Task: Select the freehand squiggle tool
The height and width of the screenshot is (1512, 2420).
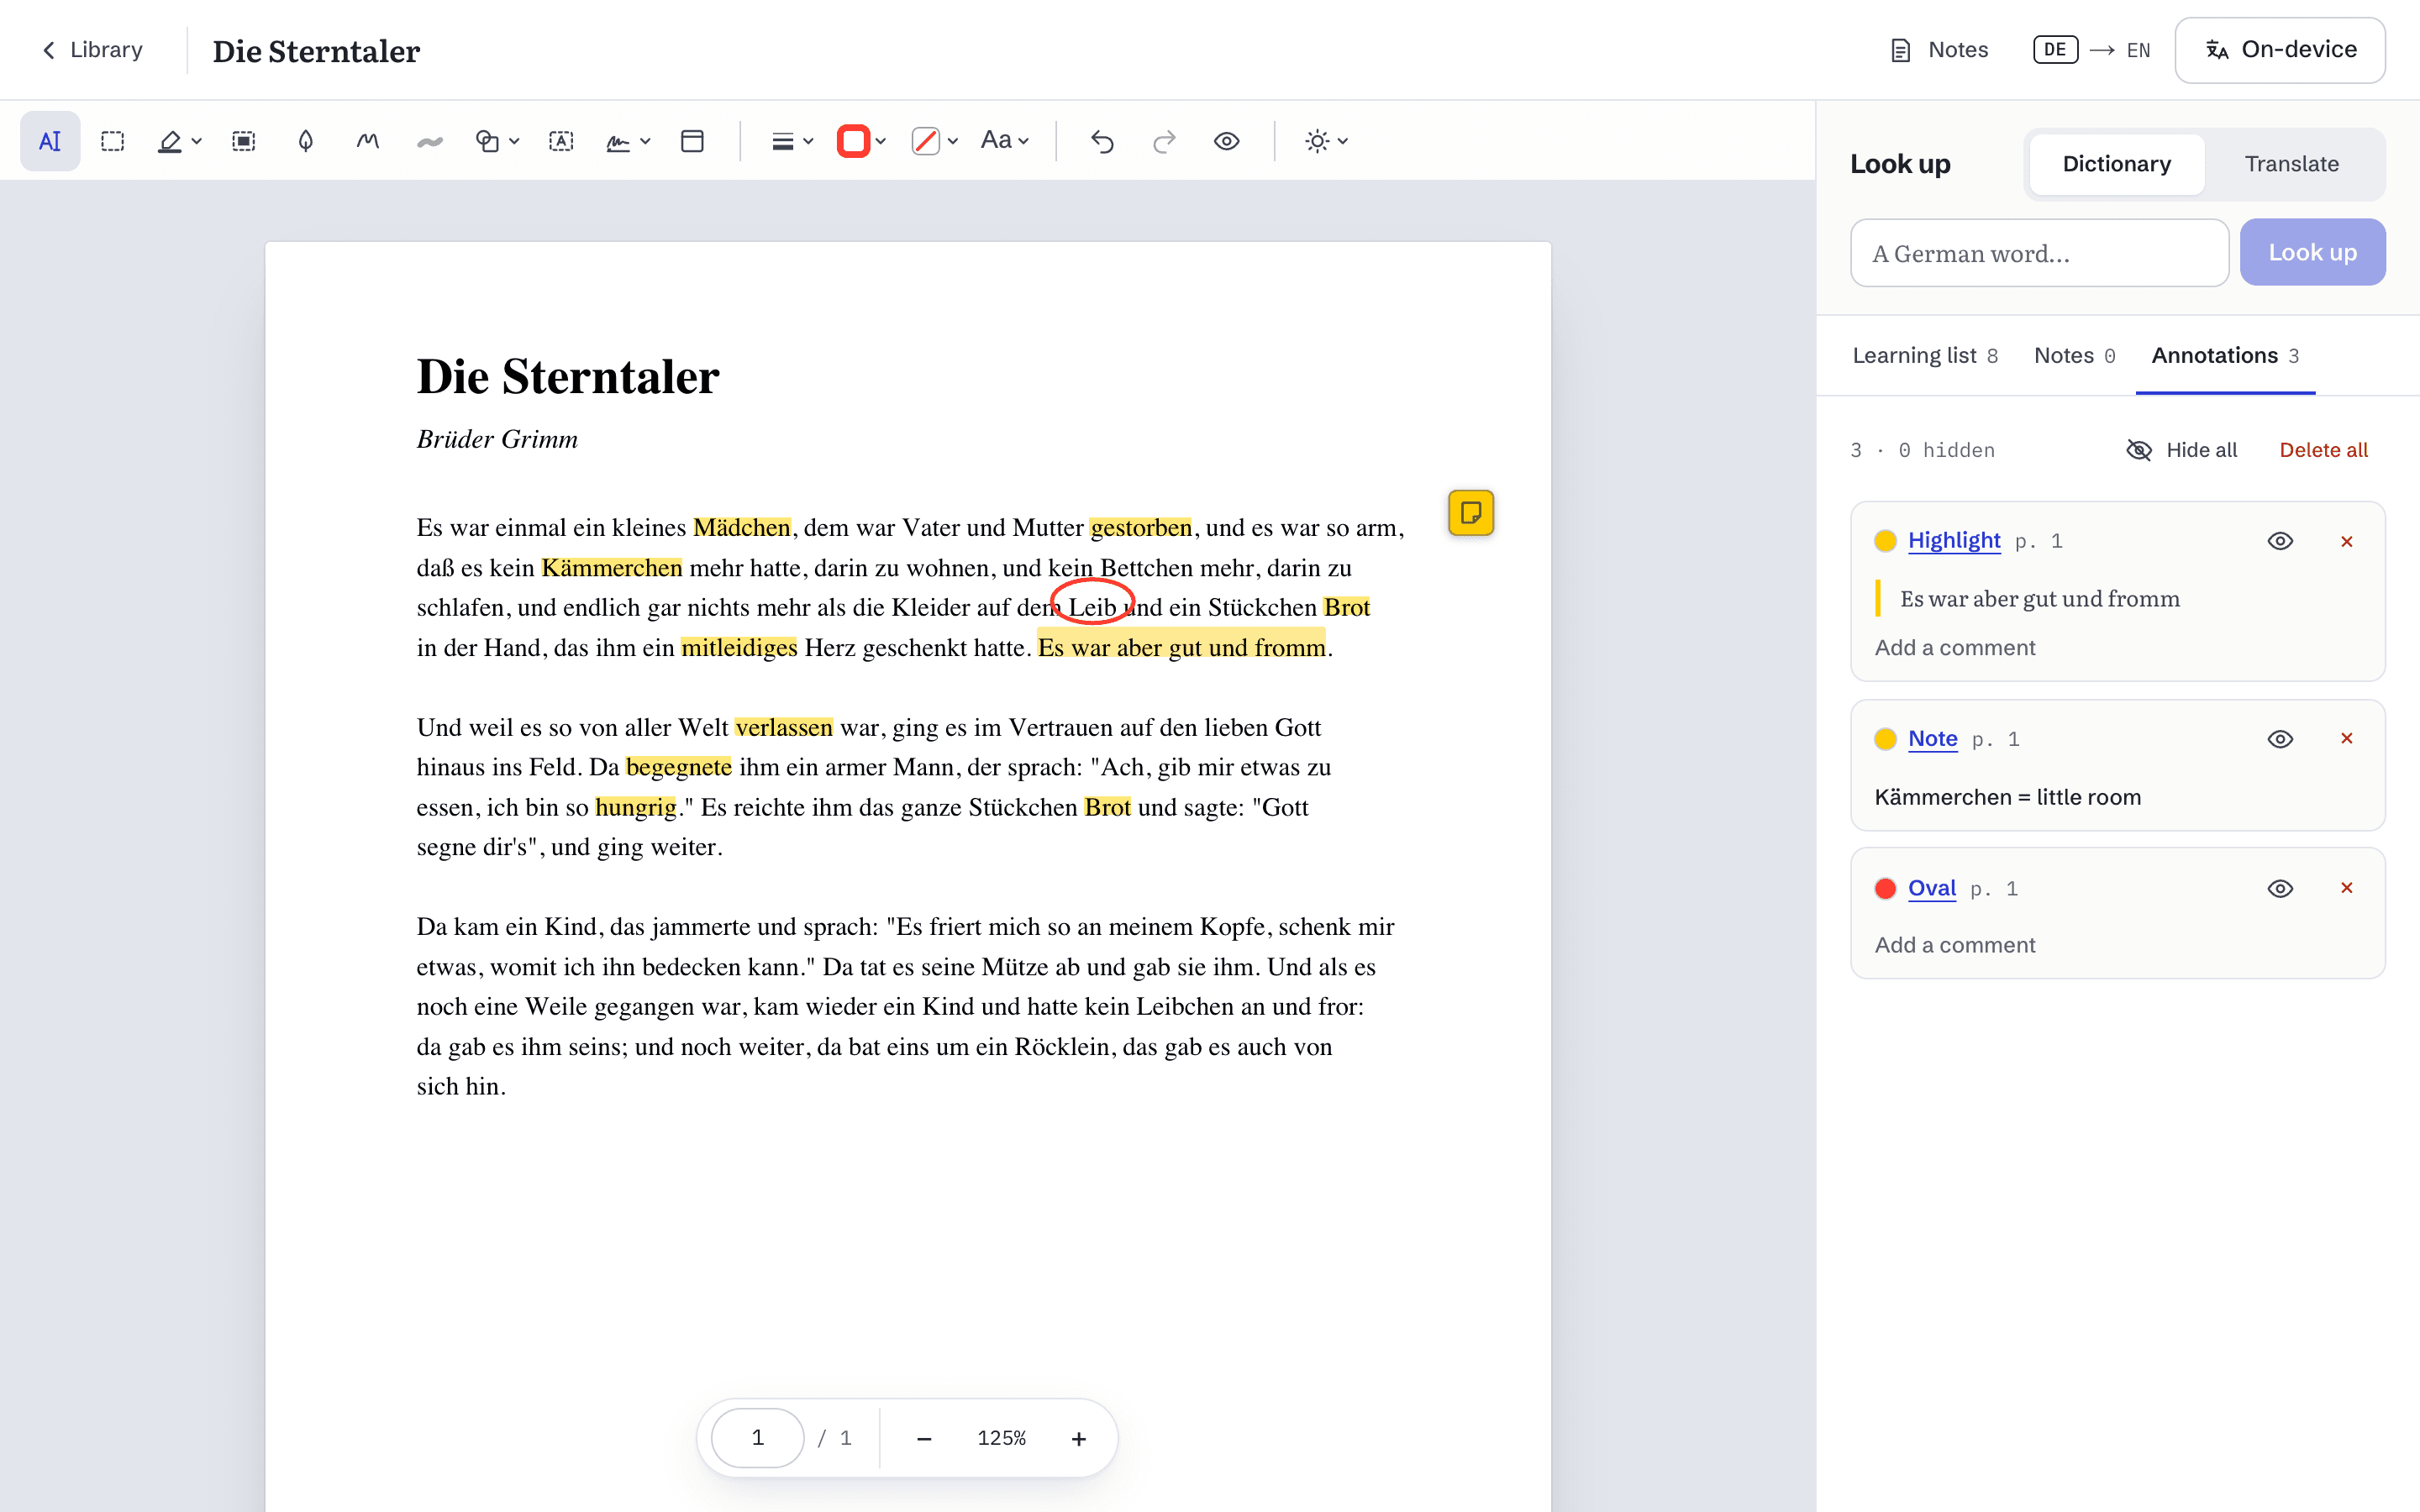Action: click(368, 141)
